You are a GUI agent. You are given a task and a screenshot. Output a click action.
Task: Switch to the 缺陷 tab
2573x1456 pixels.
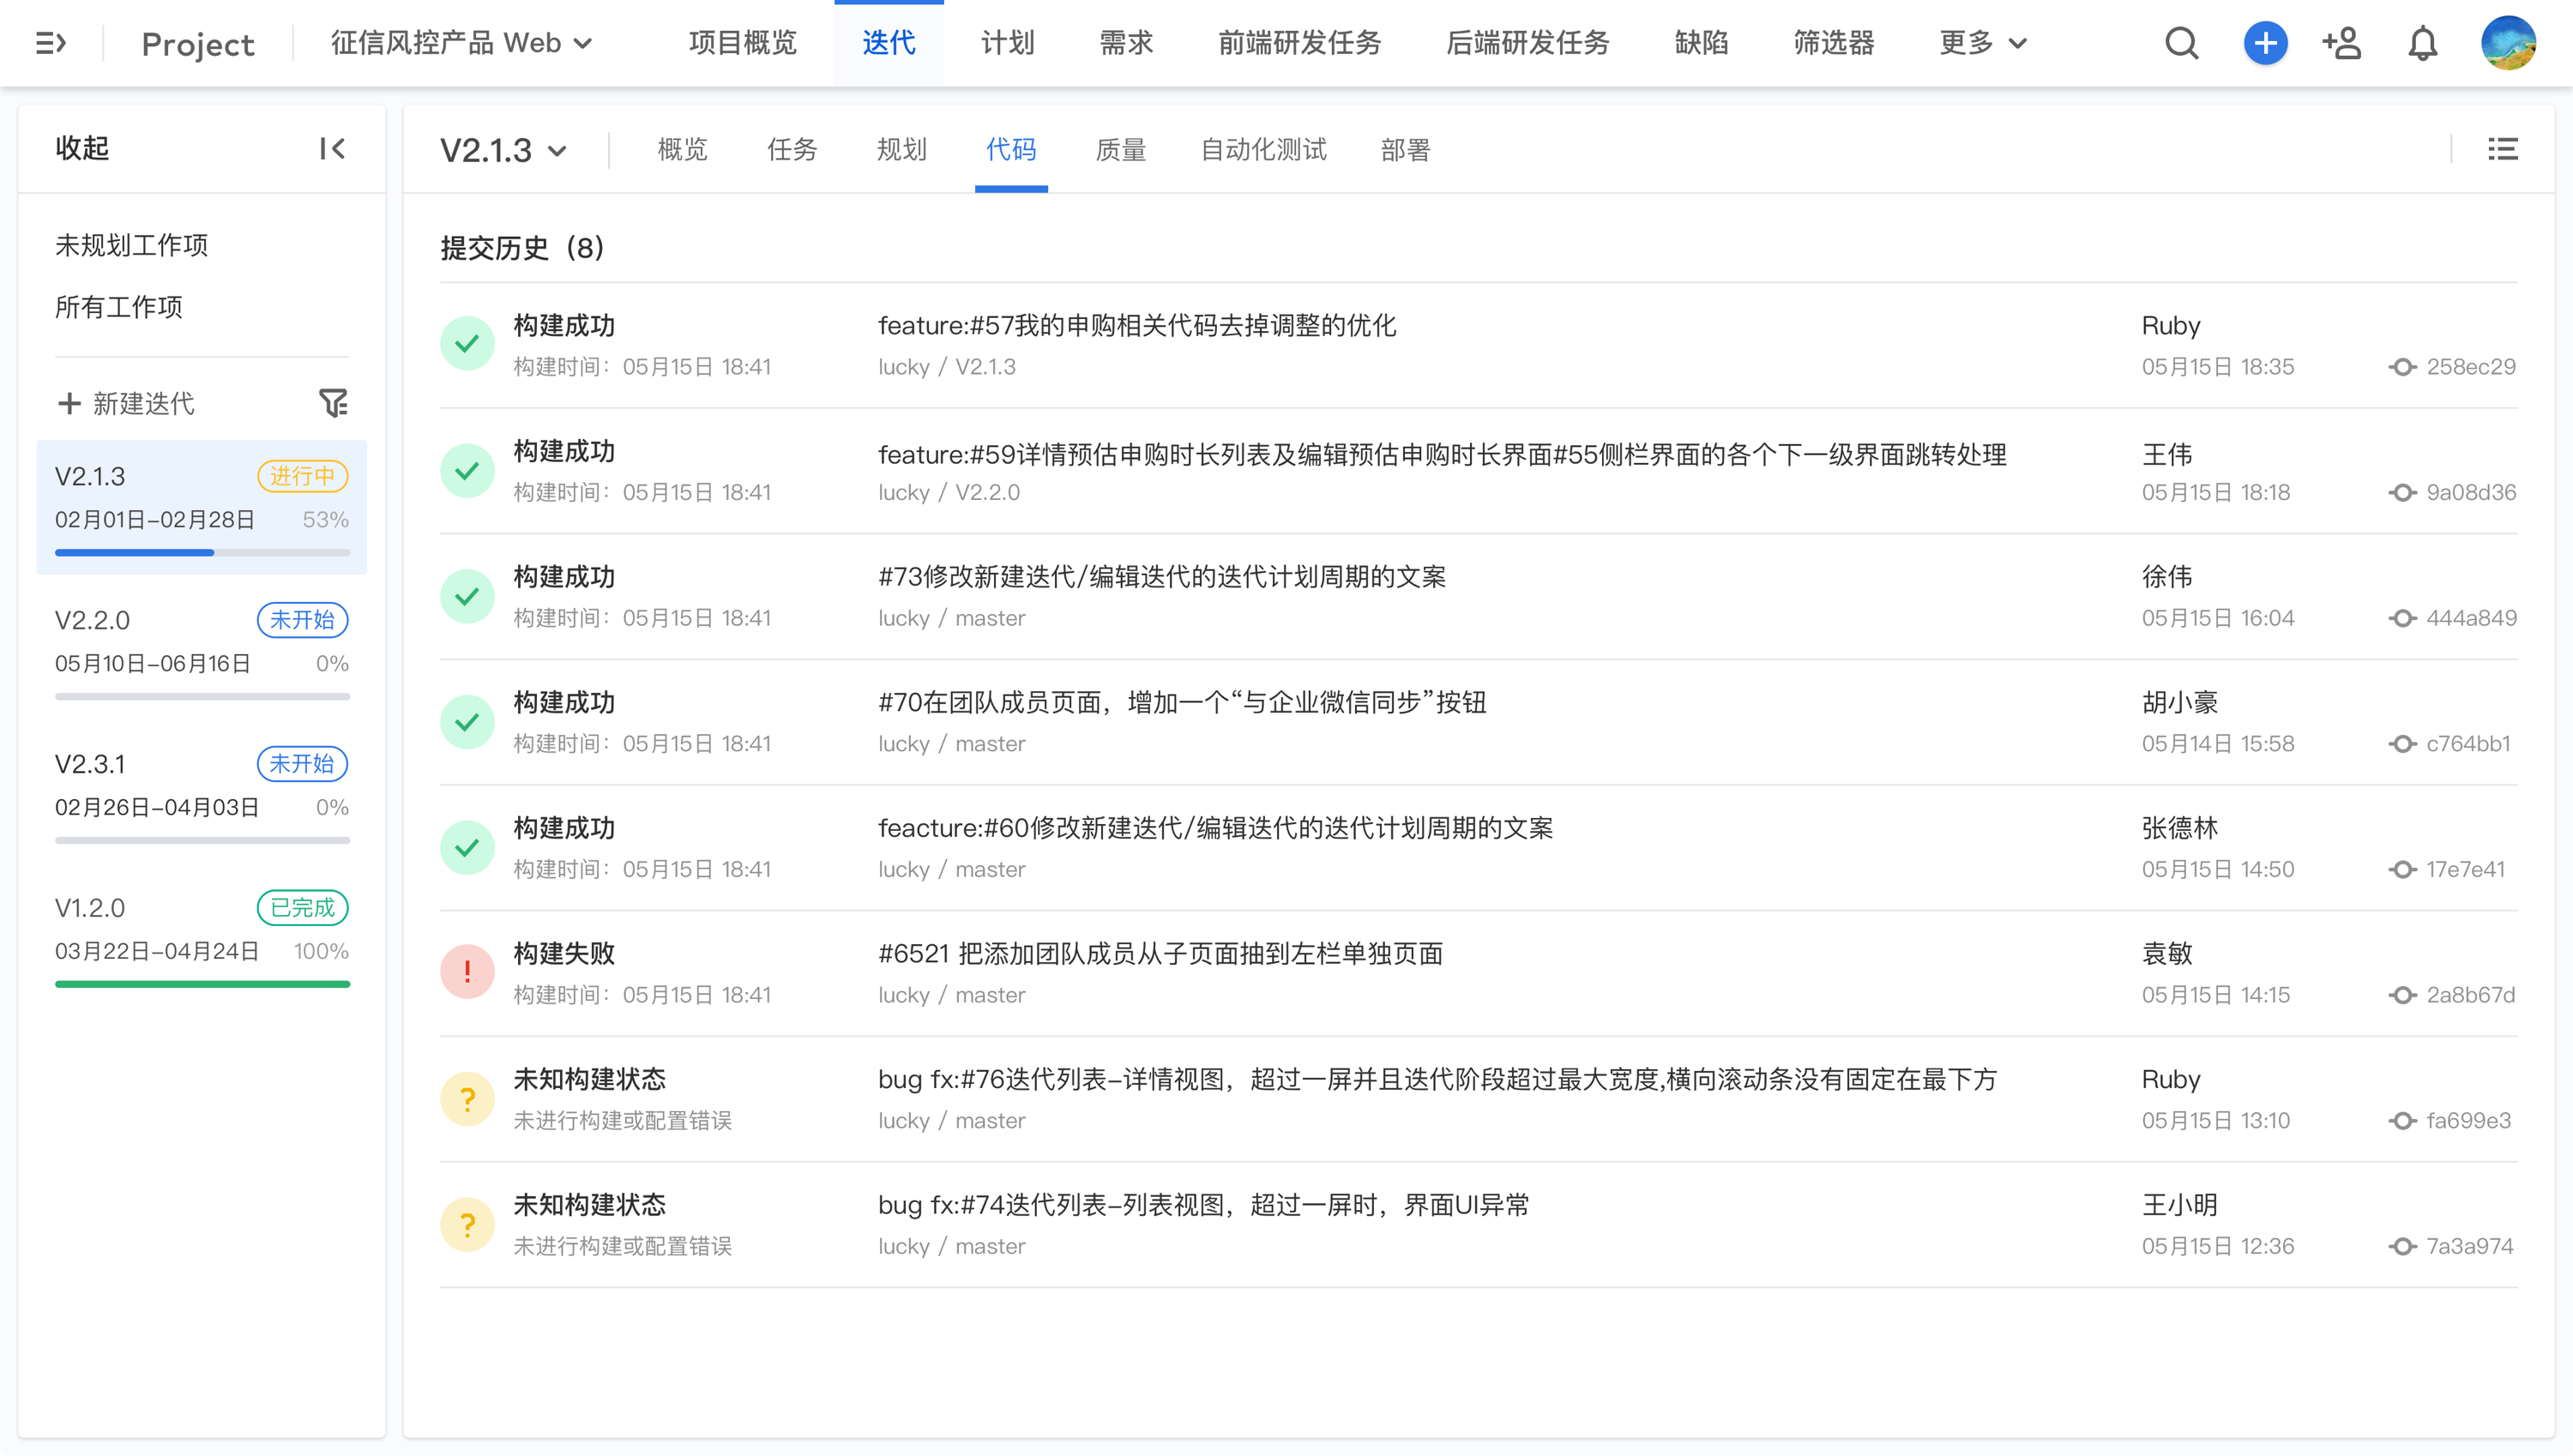pos(1701,43)
